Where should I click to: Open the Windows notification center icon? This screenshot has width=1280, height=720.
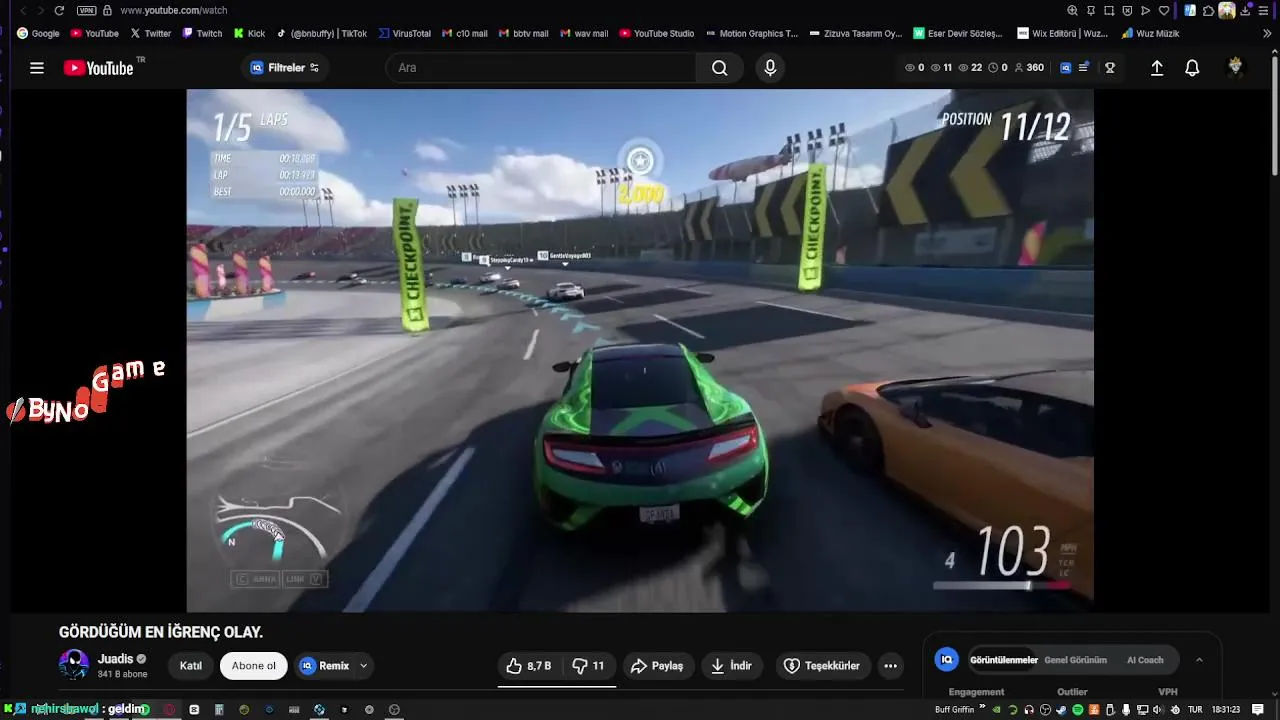coord(1258,710)
